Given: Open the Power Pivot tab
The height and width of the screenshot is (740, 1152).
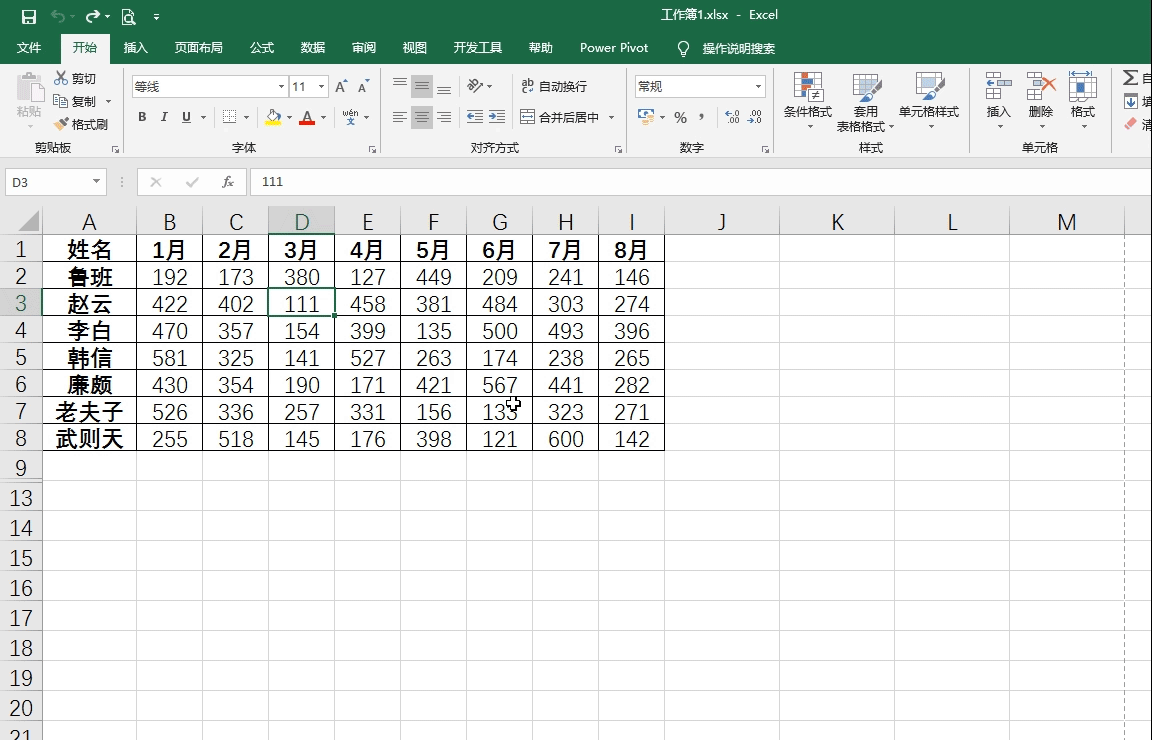Looking at the screenshot, I should click(x=614, y=48).
